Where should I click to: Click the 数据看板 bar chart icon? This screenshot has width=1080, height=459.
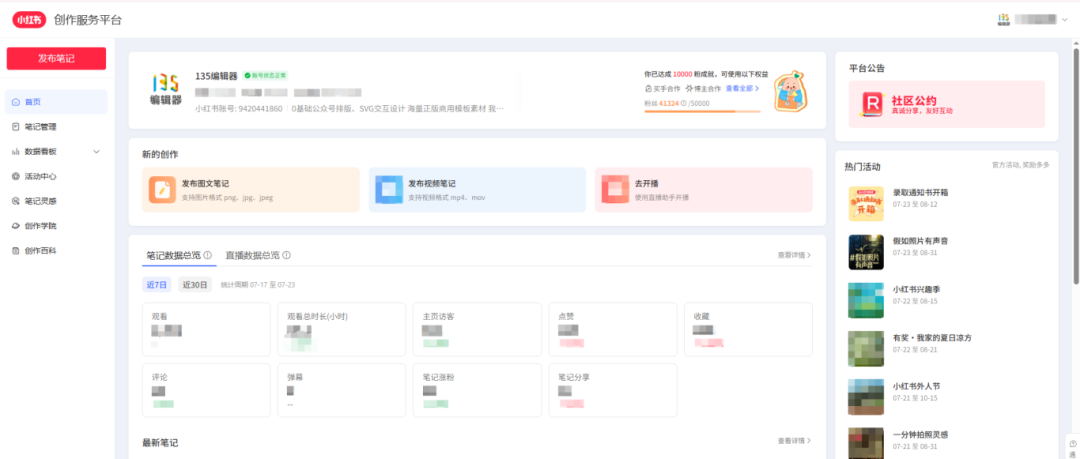click(x=16, y=152)
